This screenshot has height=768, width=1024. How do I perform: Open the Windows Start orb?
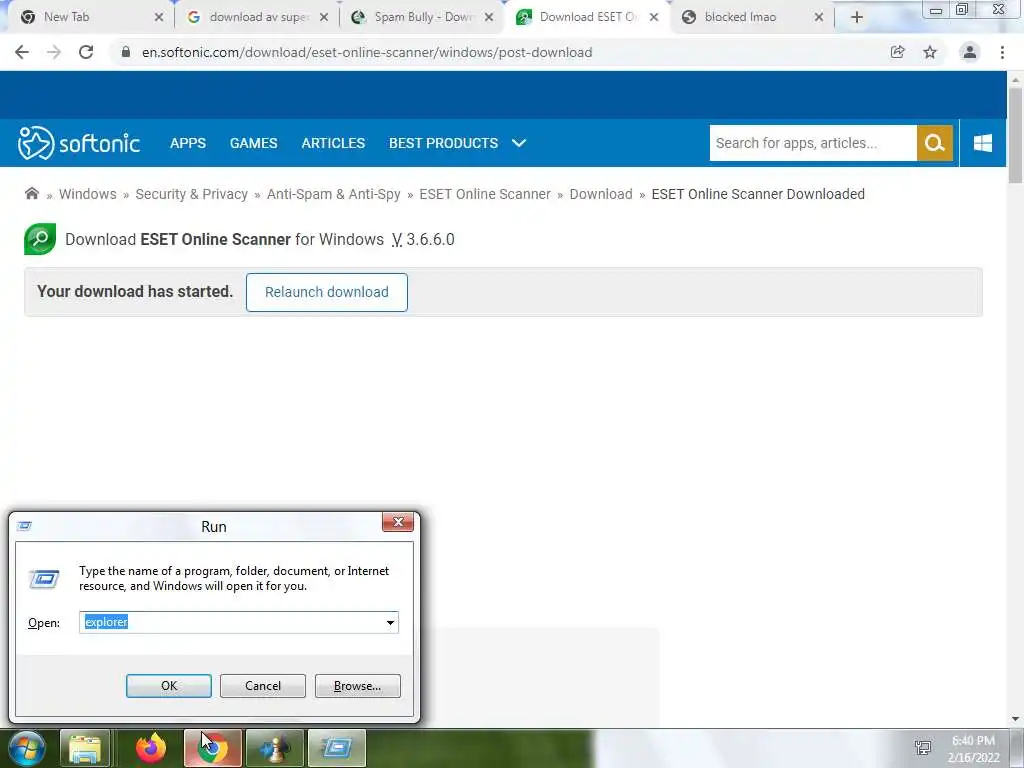coord(27,748)
